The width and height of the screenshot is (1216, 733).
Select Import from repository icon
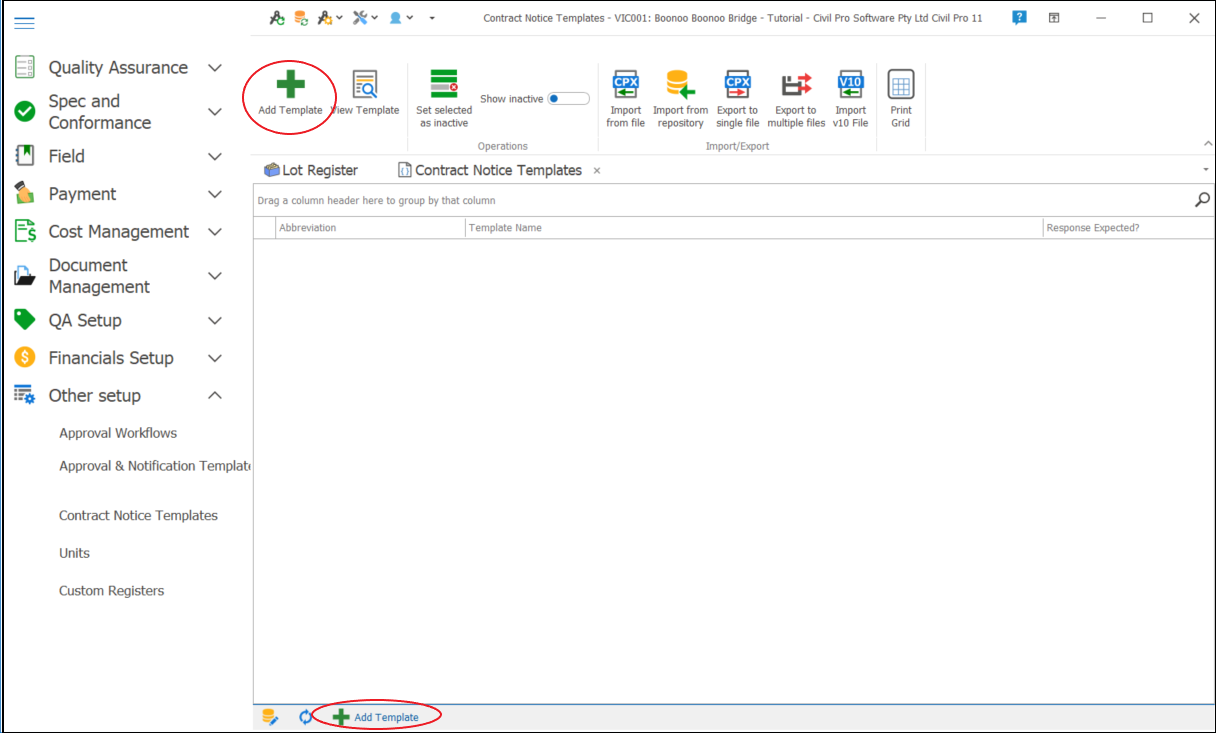click(680, 86)
